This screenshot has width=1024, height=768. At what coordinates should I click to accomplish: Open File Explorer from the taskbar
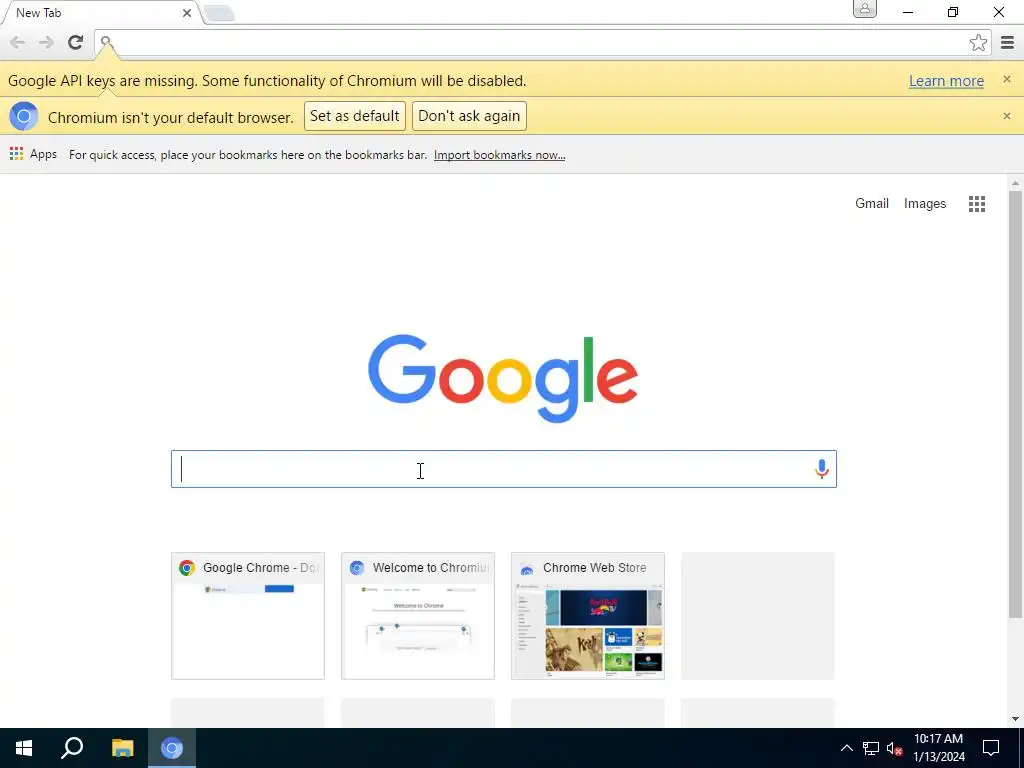point(122,748)
